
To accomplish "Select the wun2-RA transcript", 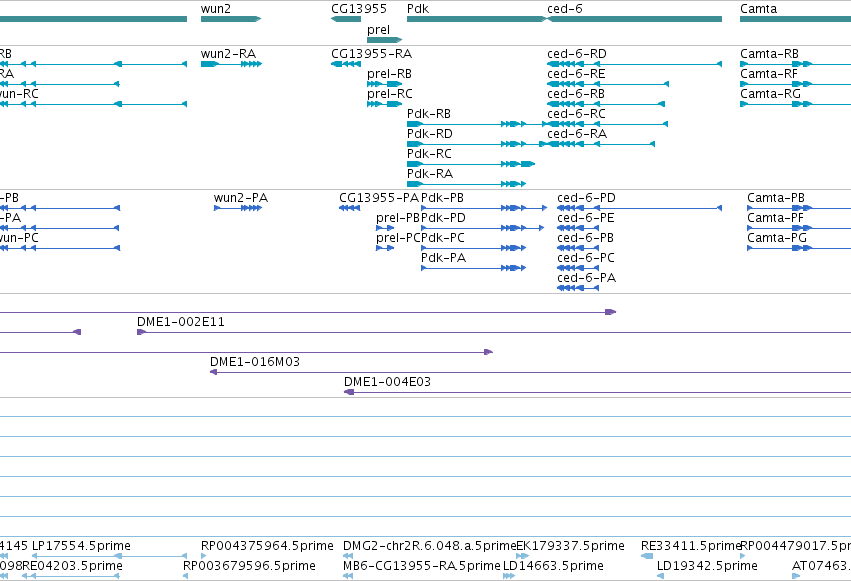I will (x=231, y=64).
